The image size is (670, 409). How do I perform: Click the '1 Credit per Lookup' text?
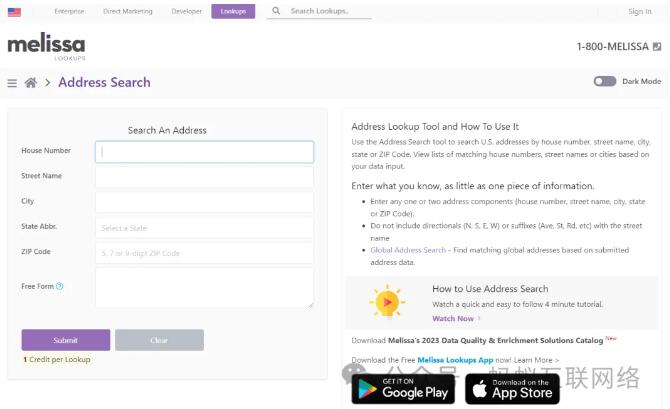tap(57, 359)
